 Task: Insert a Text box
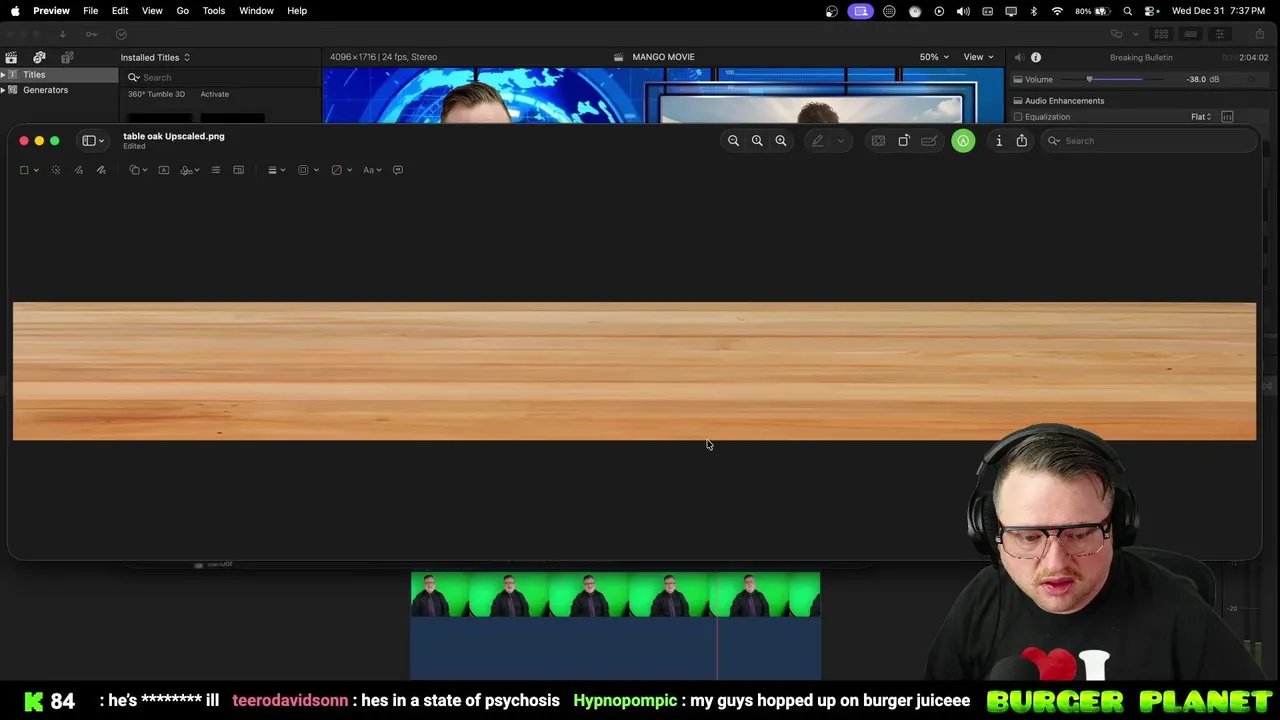164,170
